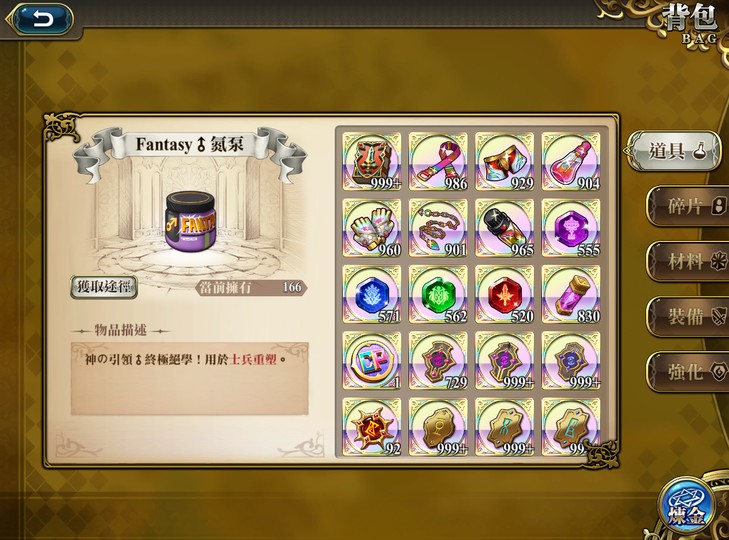Select the gloves item showing 960
Viewport: 729px width, 540px height.
click(372, 227)
